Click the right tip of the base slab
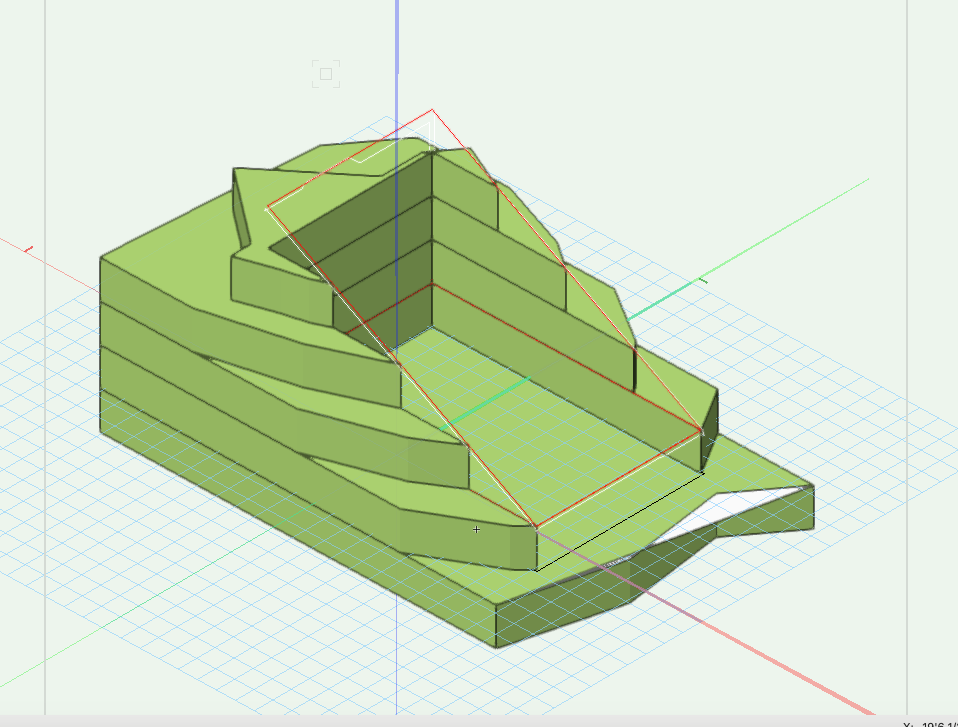 [810, 490]
